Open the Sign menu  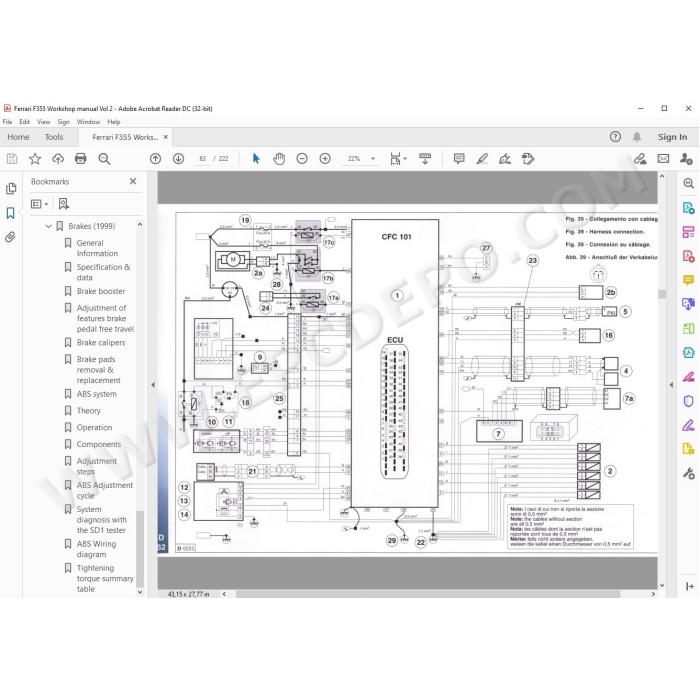tap(63, 122)
